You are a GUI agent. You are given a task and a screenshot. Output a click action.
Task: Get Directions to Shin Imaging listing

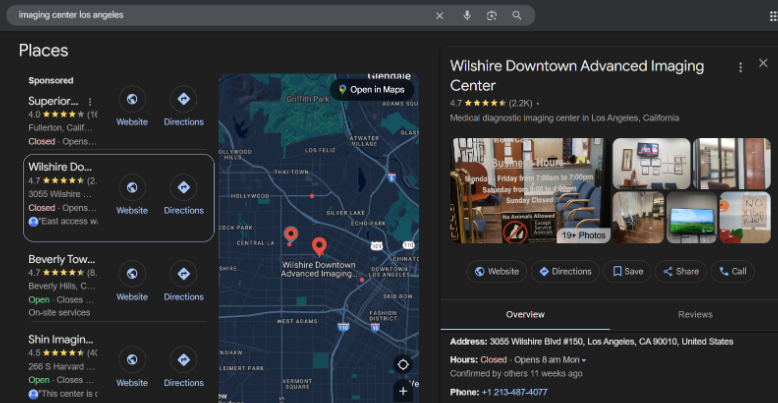(184, 359)
